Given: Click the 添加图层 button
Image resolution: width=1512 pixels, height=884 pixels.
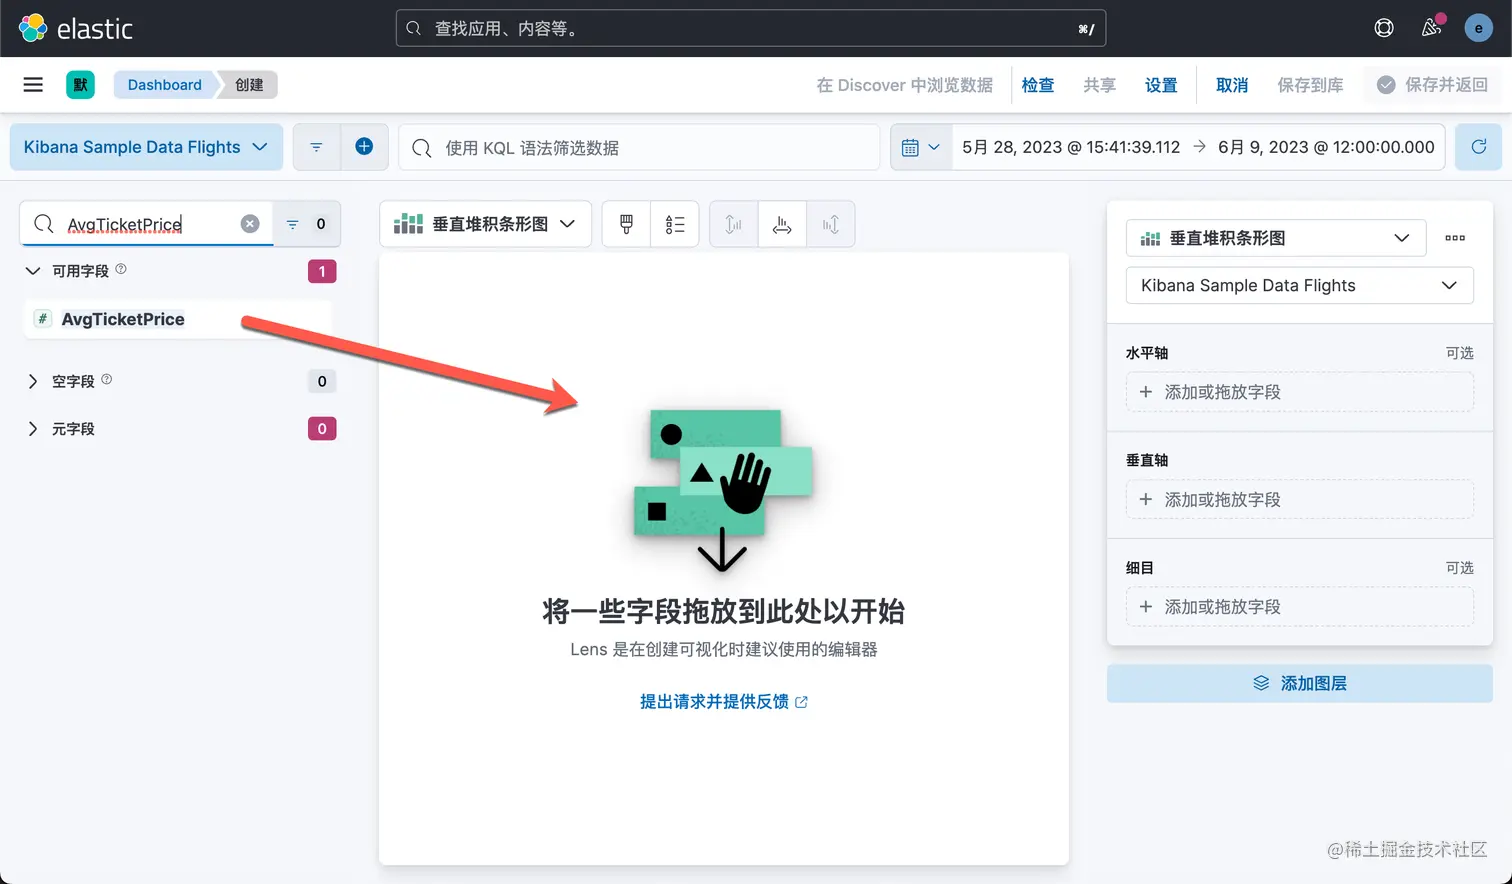Looking at the screenshot, I should 1299,683.
